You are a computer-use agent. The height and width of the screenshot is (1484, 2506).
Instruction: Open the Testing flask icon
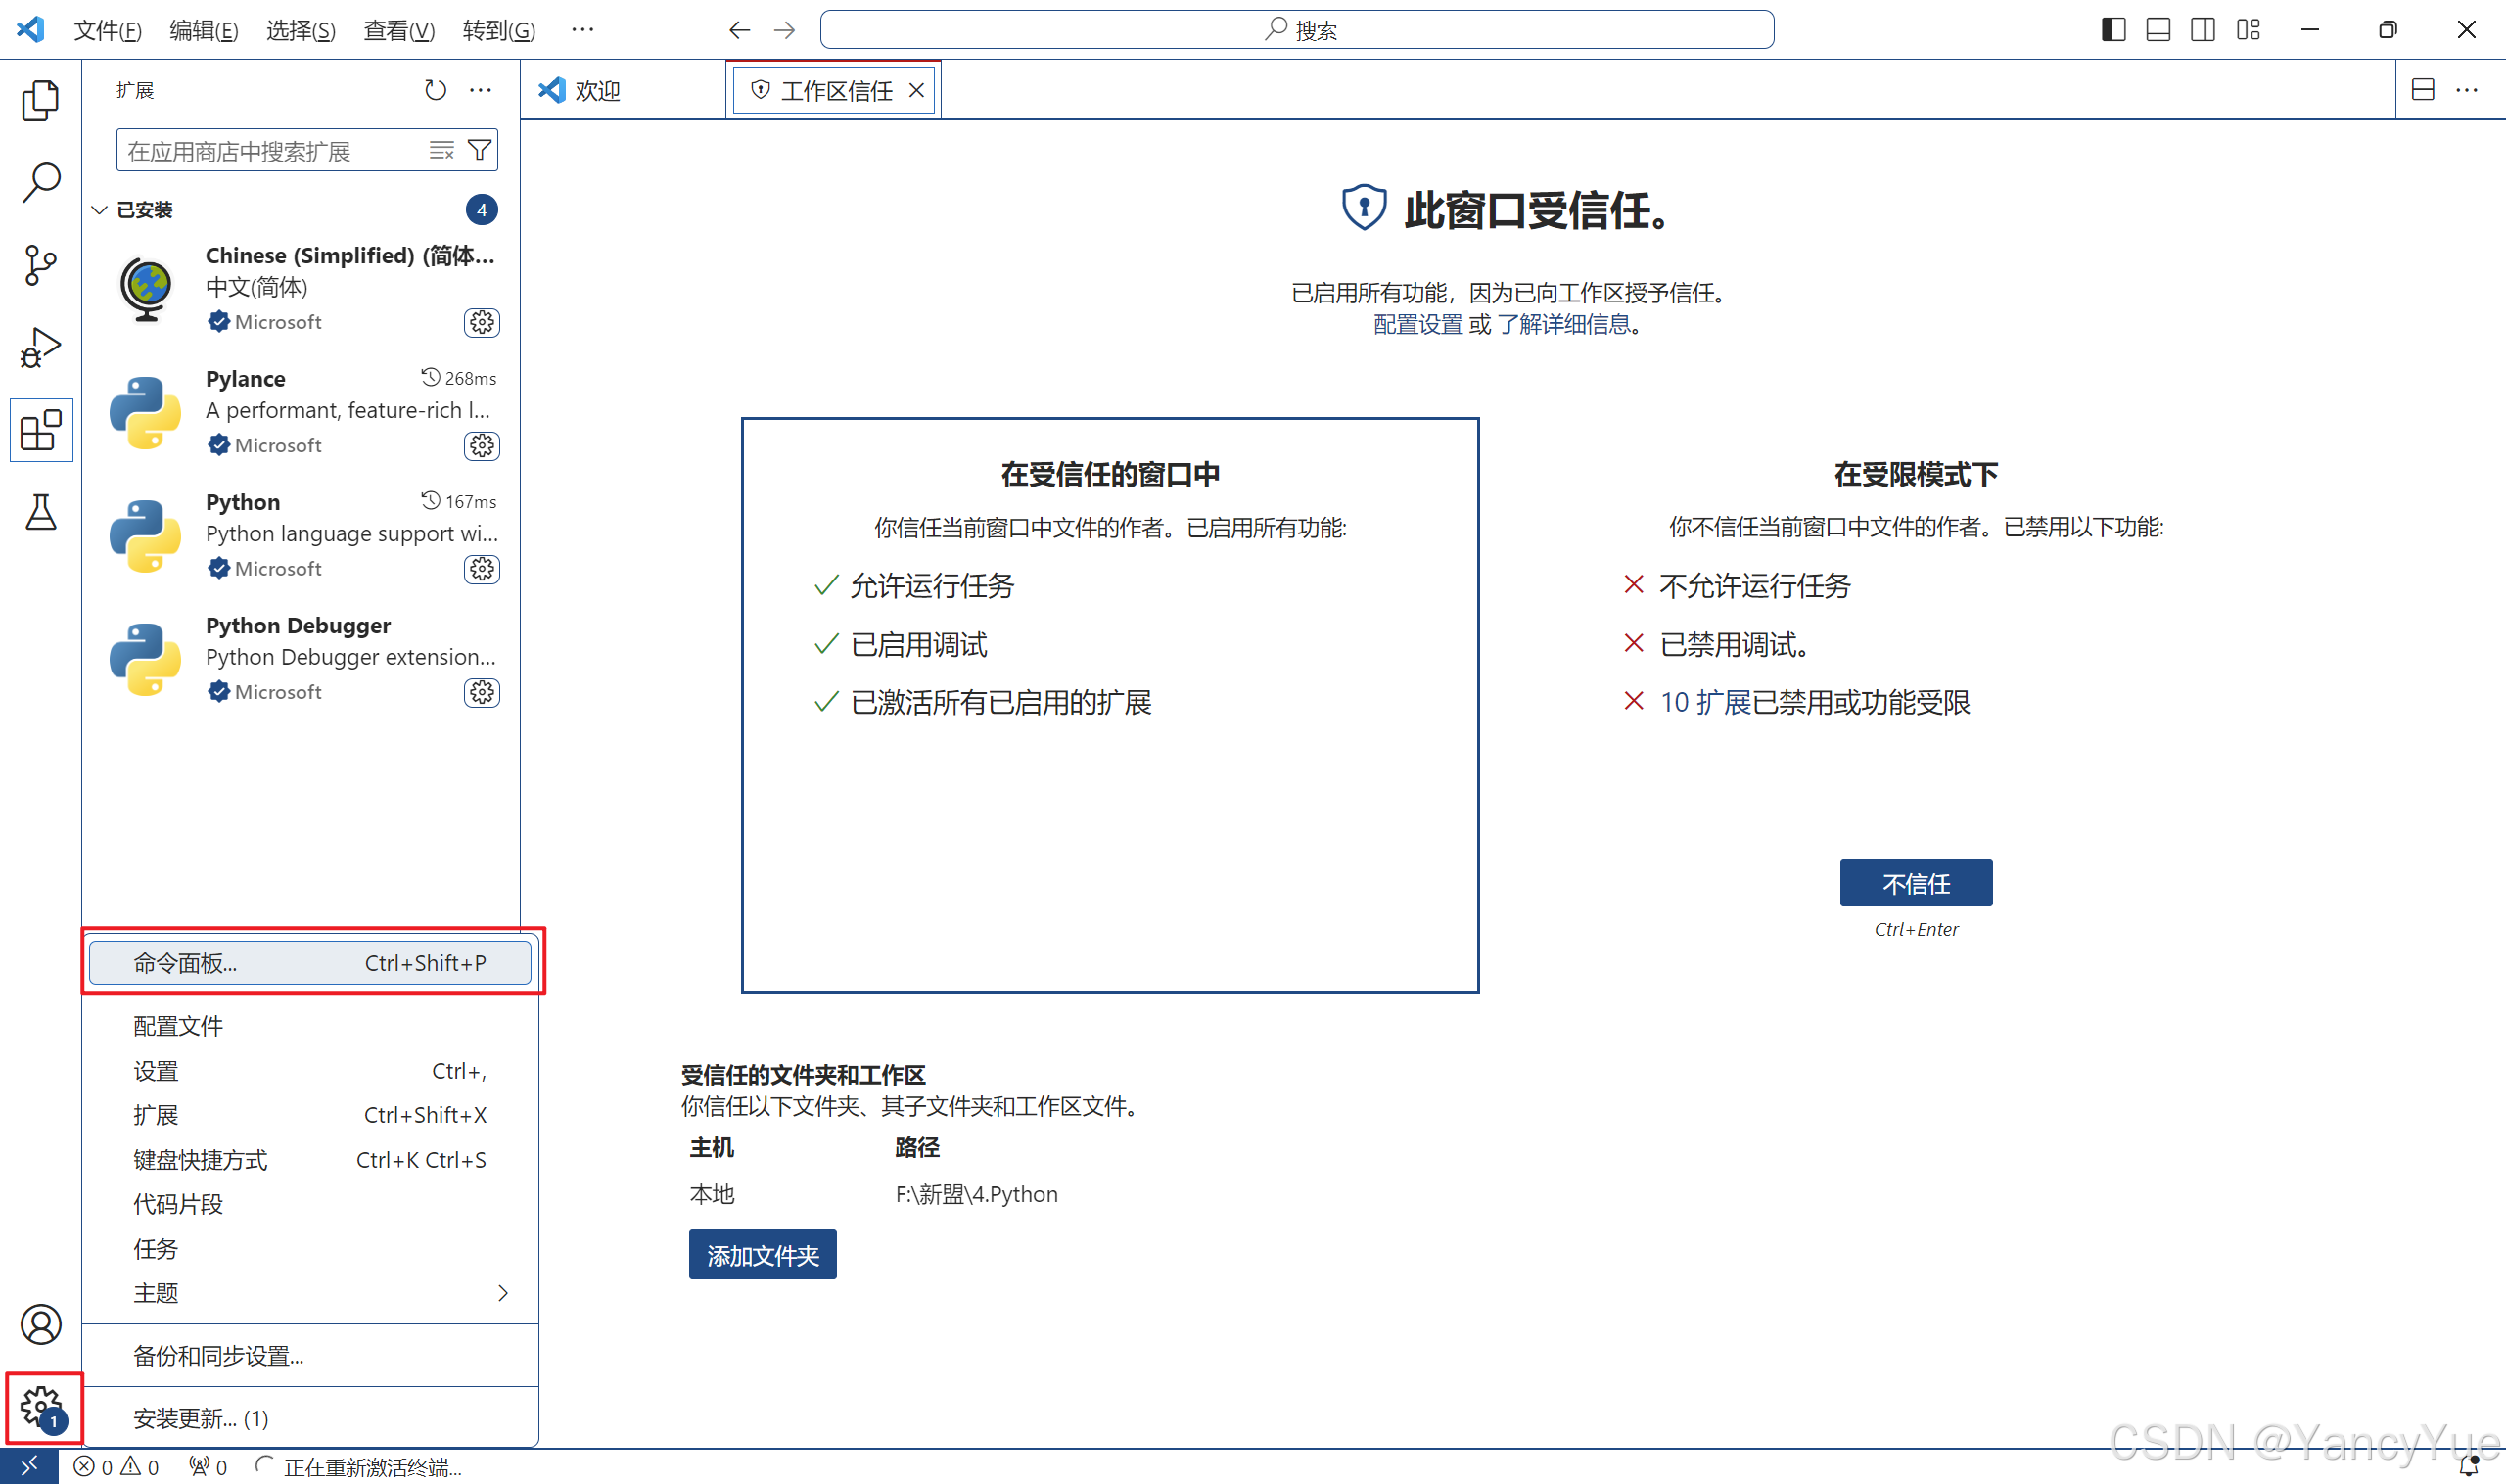coord(40,512)
